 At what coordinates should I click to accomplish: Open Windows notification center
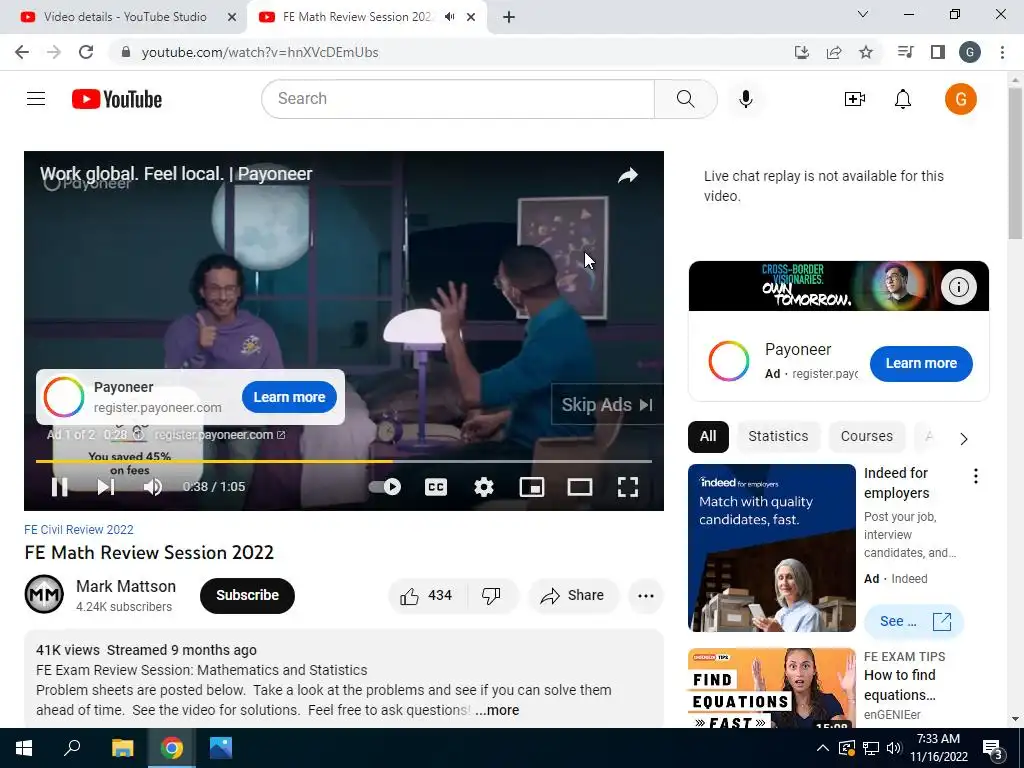tap(993, 749)
